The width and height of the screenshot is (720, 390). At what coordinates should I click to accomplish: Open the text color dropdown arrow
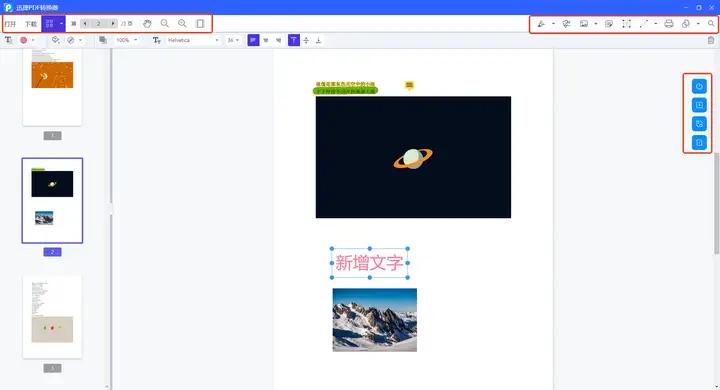[x=33, y=40]
